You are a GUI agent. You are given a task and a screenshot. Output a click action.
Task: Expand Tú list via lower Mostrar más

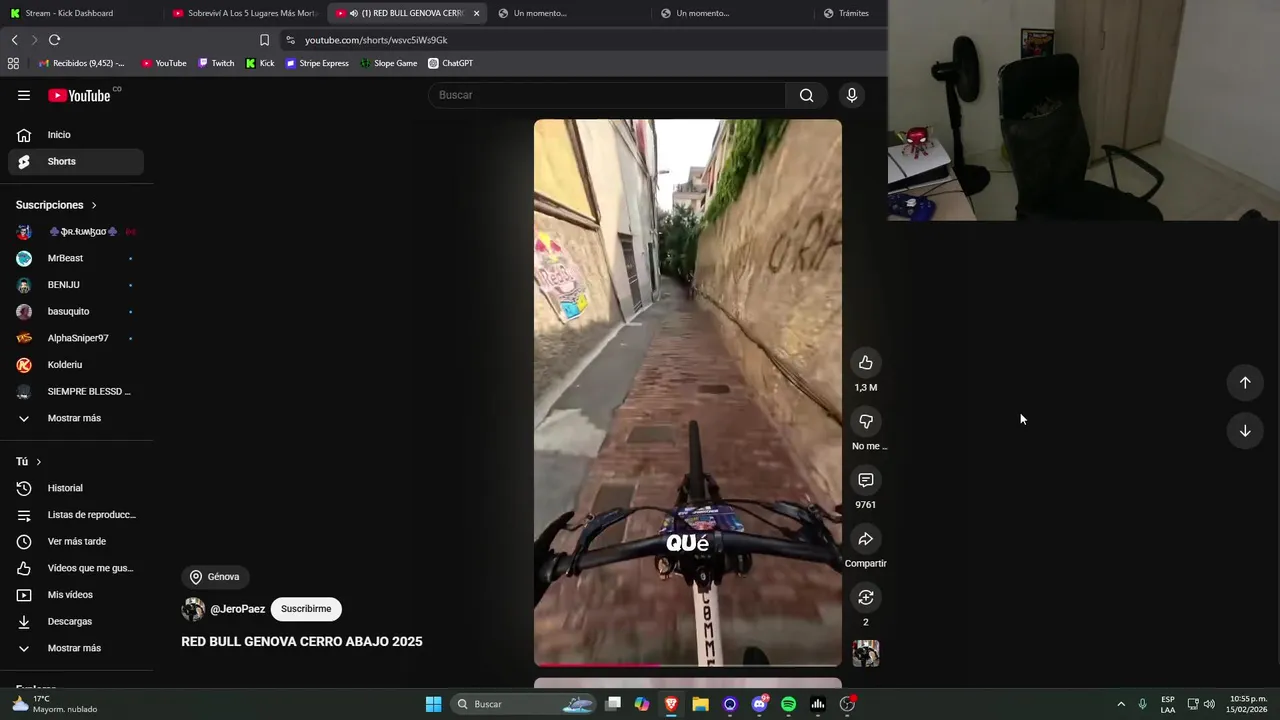coord(75,648)
